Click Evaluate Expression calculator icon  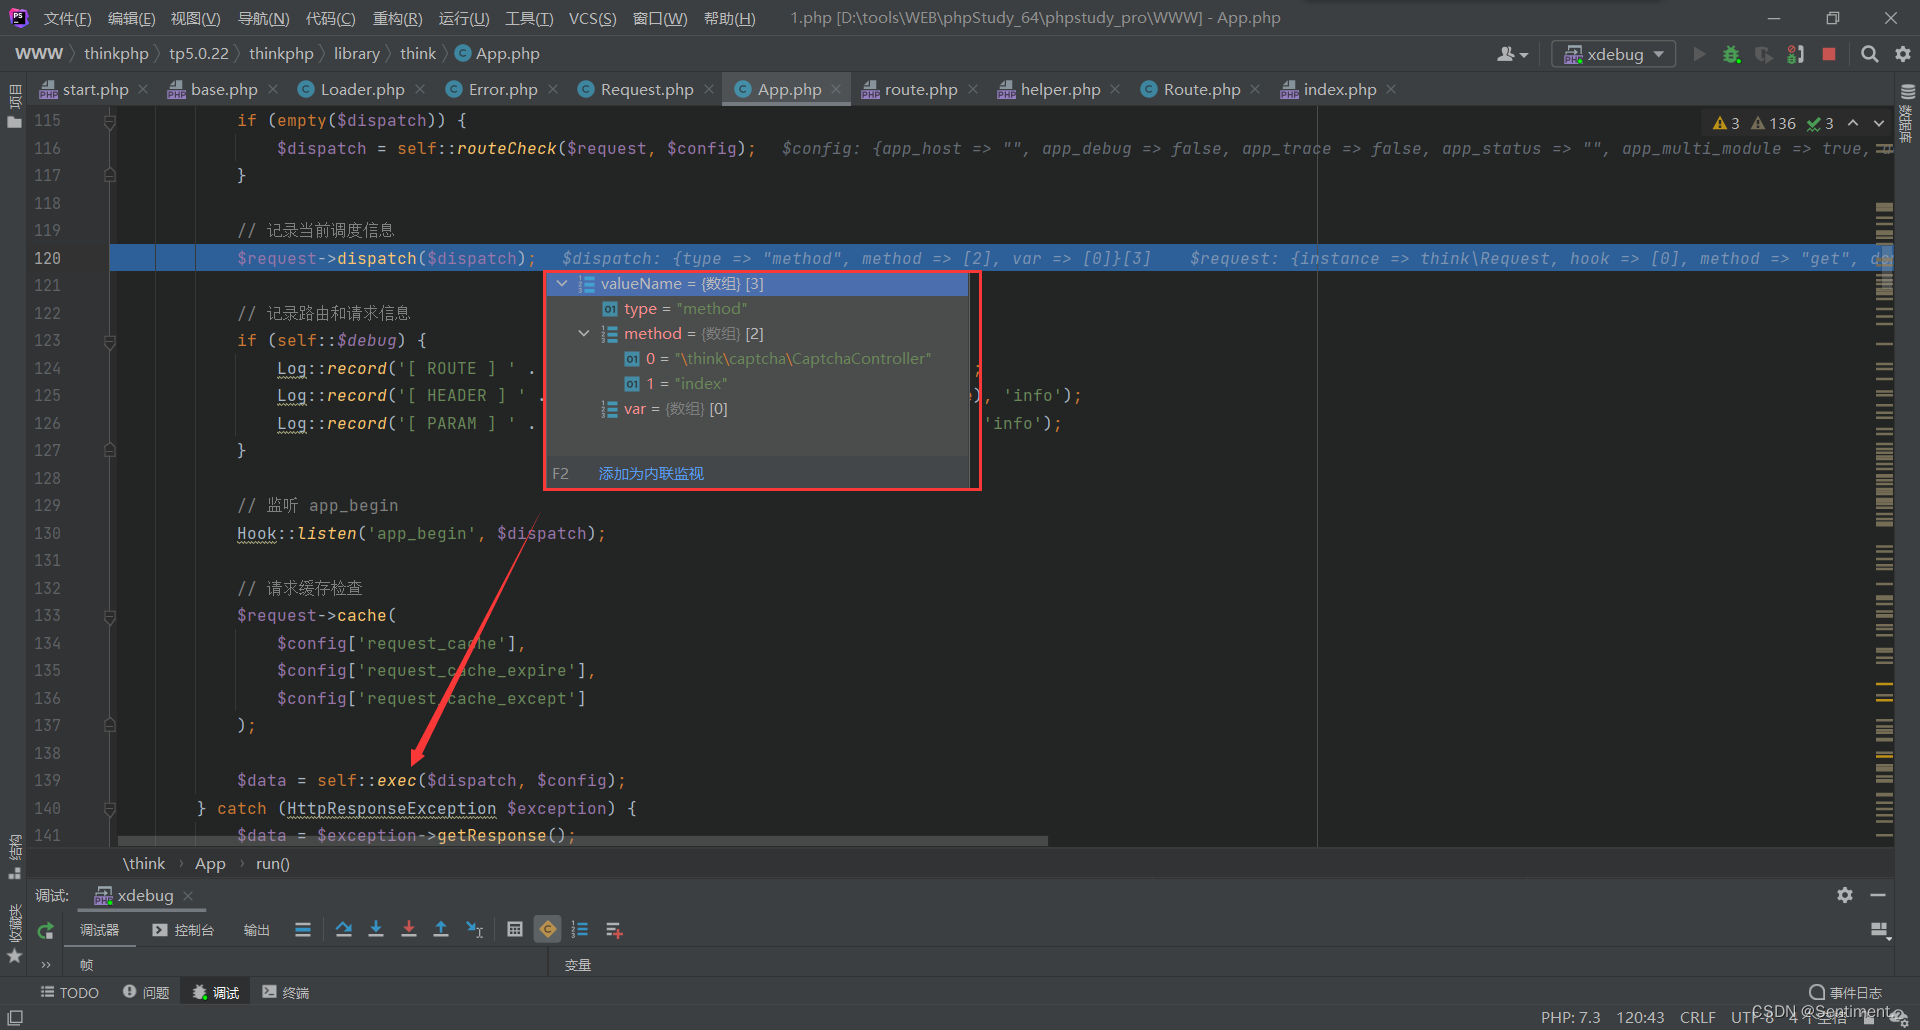pyautogui.click(x=515, y=930)
